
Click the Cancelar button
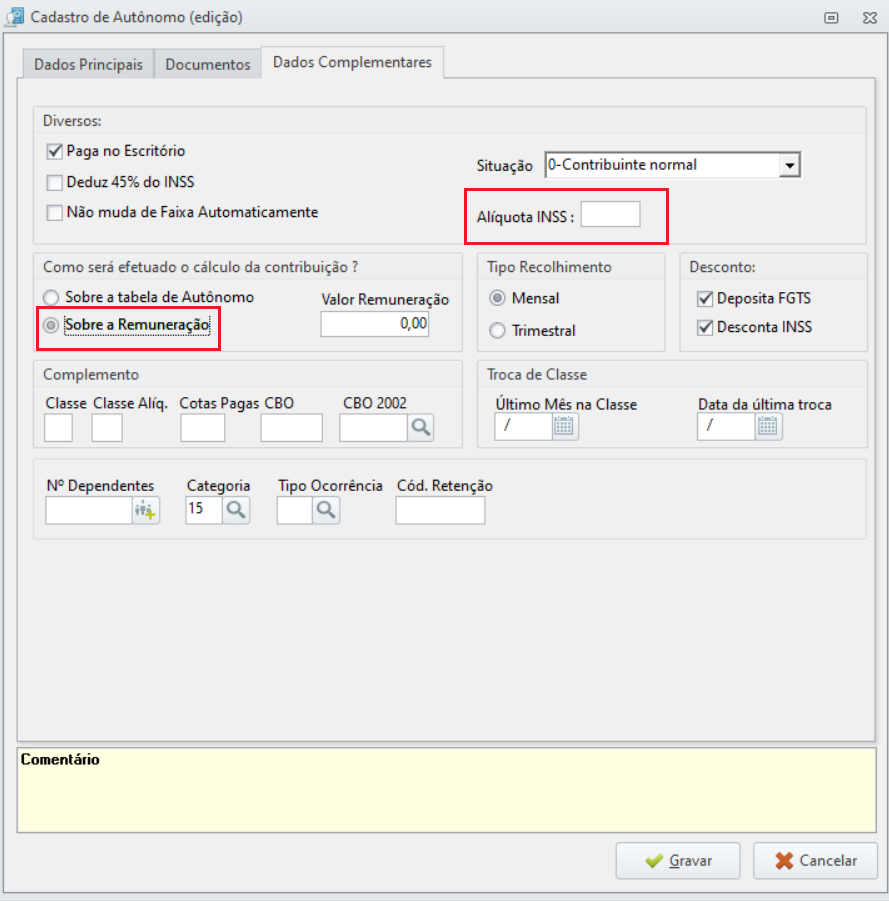[x=815, y=861]
